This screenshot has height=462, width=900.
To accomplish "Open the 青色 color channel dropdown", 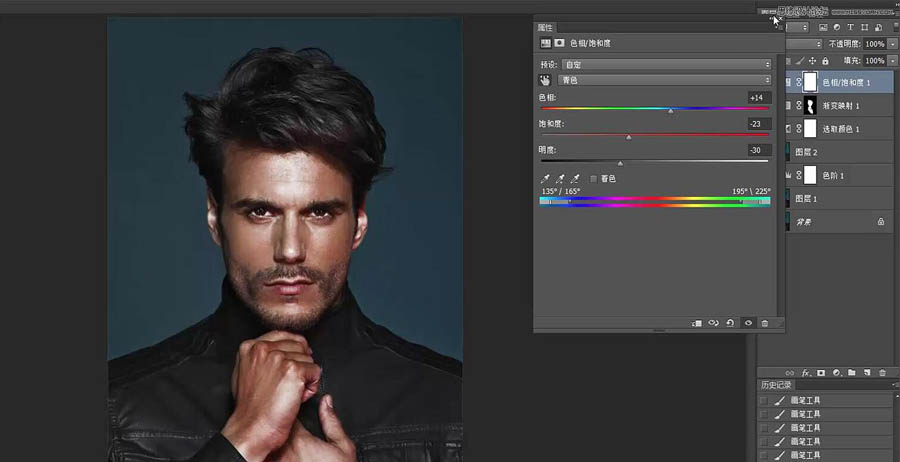I will click(x=665, y=80).
